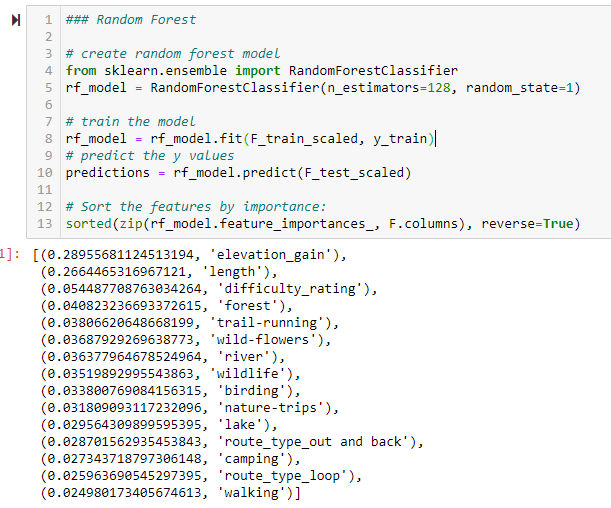611x508 pixels.
Task: Click the 'wildlife' output row
Action: (170, 374)
